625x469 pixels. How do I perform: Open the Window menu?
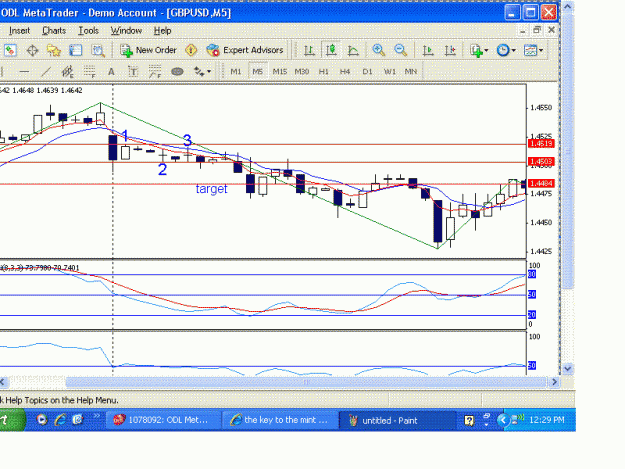[x=126, y=31]
